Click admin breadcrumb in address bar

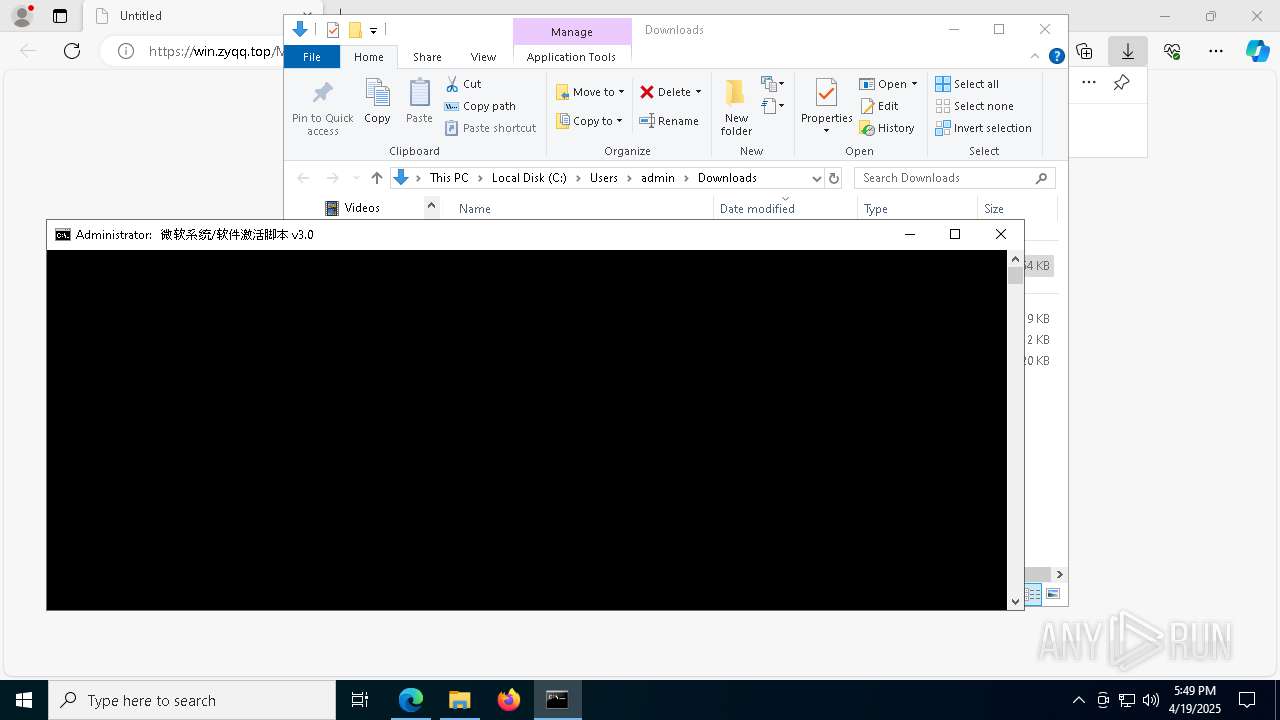coord(658,178)
